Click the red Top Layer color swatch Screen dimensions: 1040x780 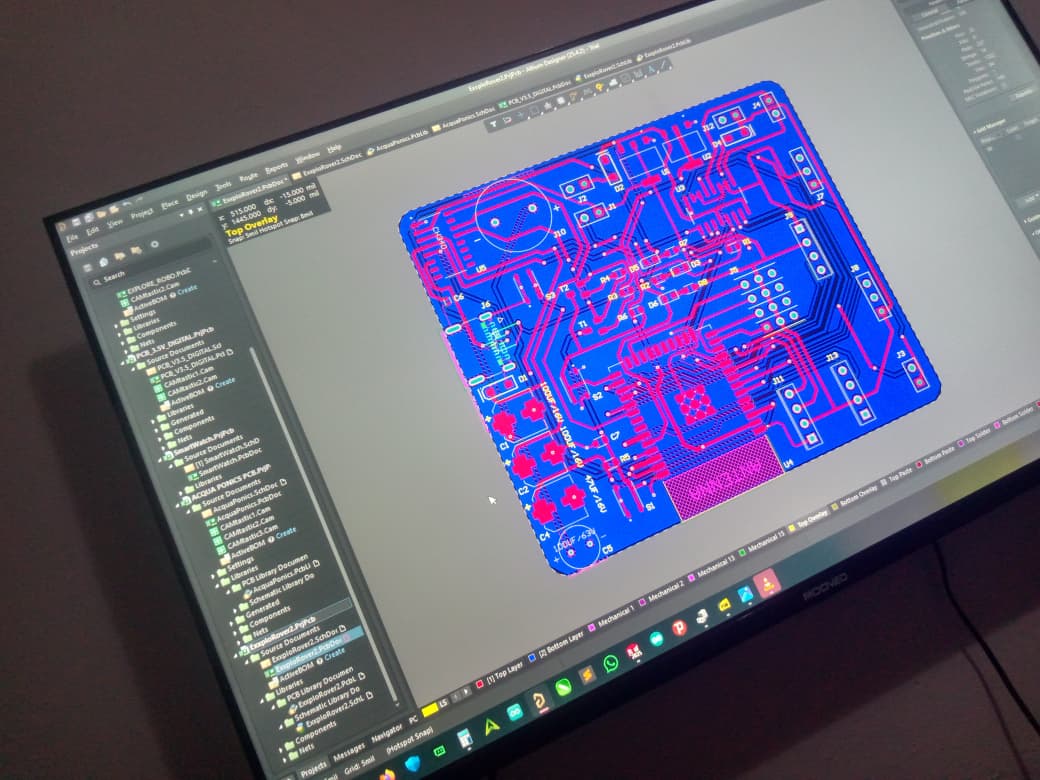tap(479, 685)
